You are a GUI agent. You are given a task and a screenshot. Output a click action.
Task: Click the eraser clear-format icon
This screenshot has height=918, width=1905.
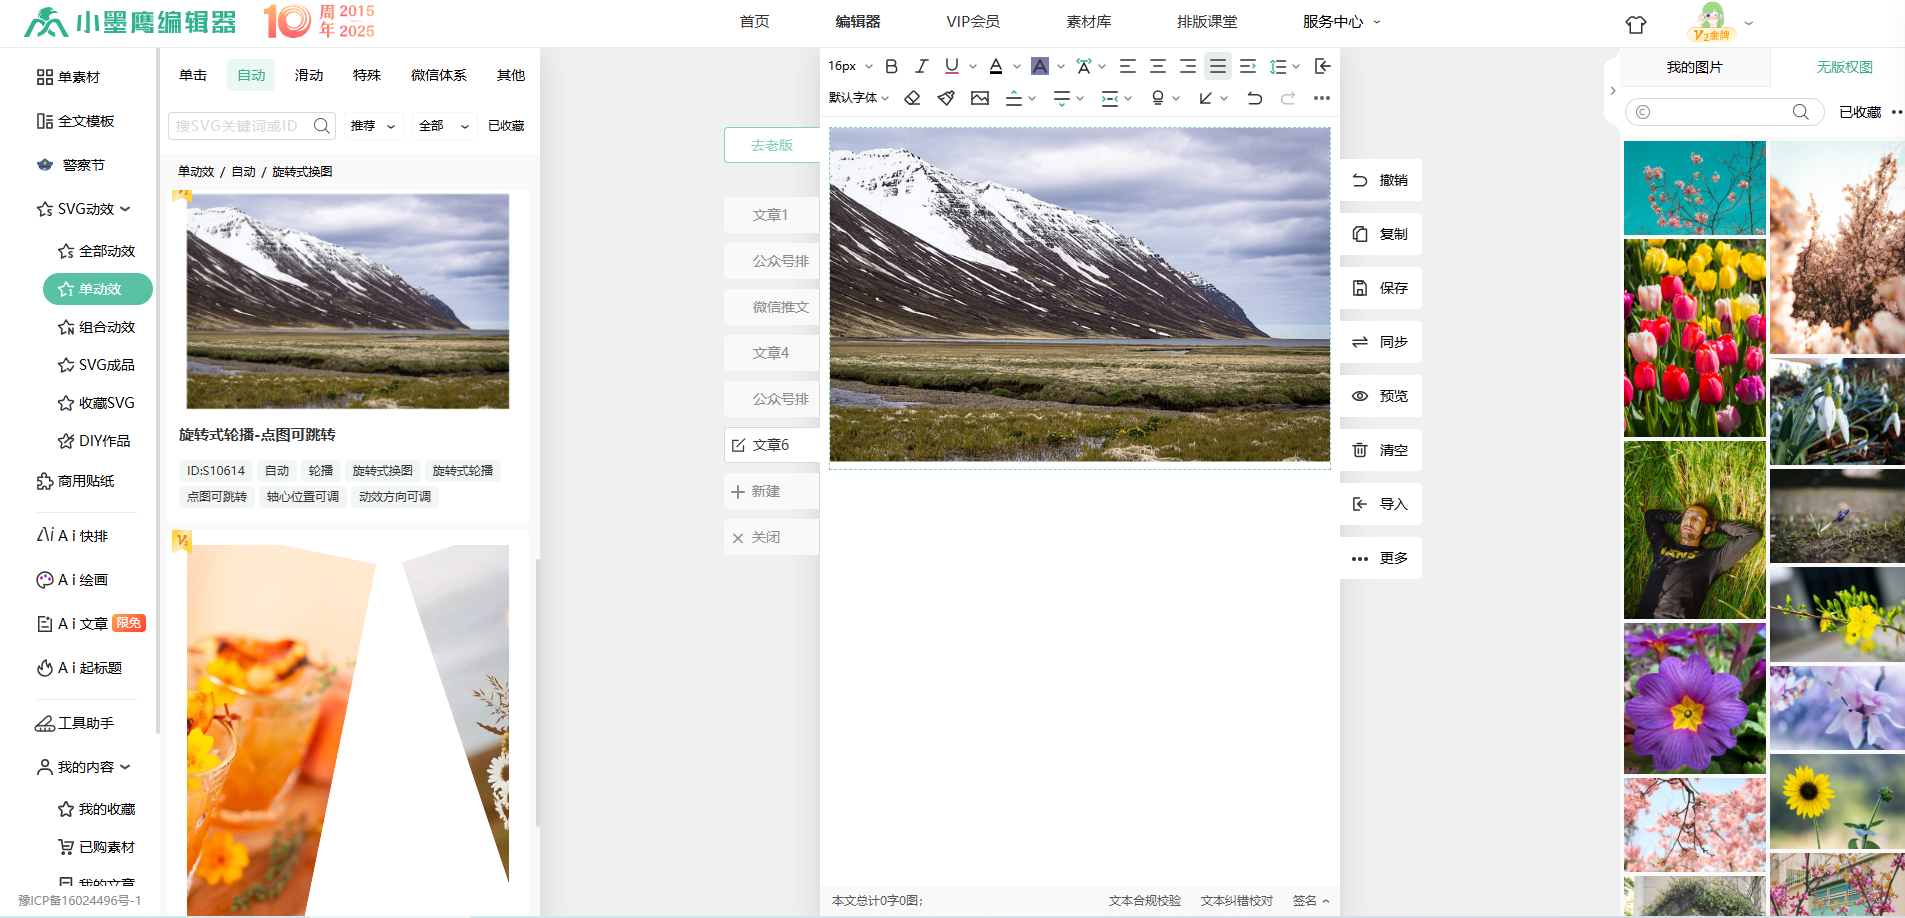coord(912,98)
